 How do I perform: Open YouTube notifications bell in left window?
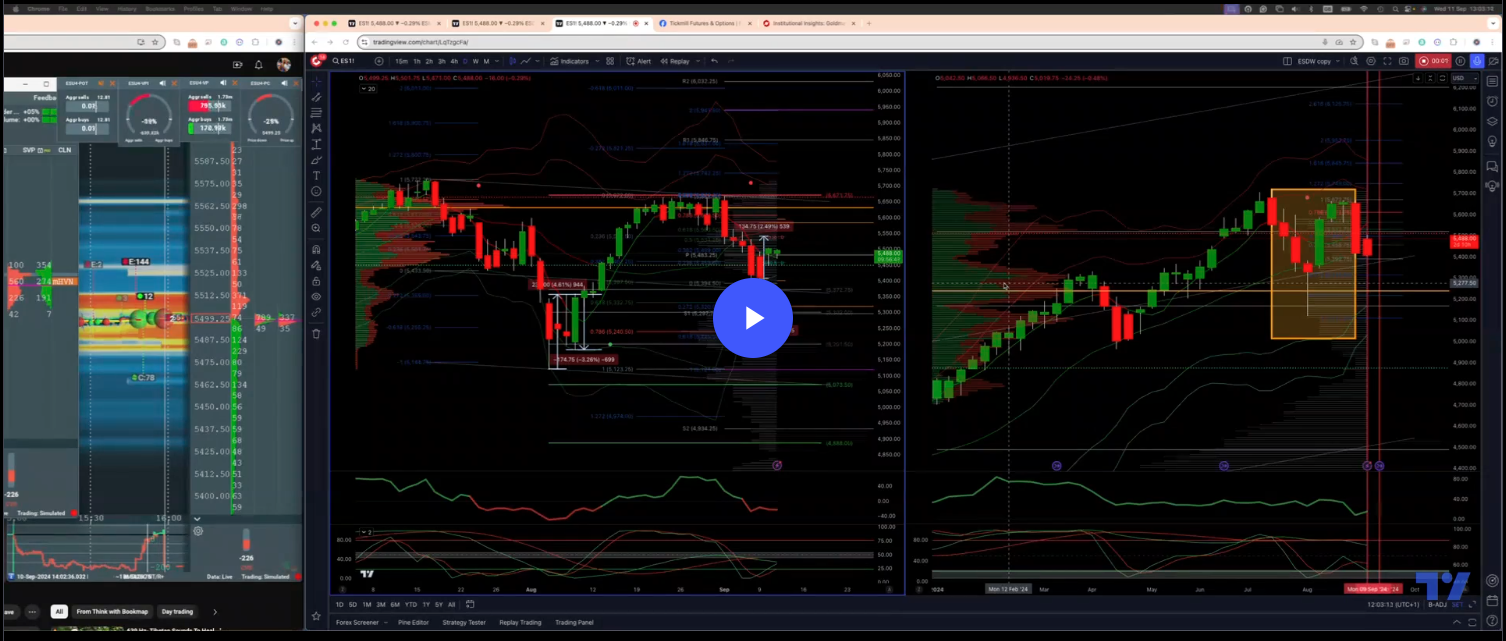tap(258, 65)
